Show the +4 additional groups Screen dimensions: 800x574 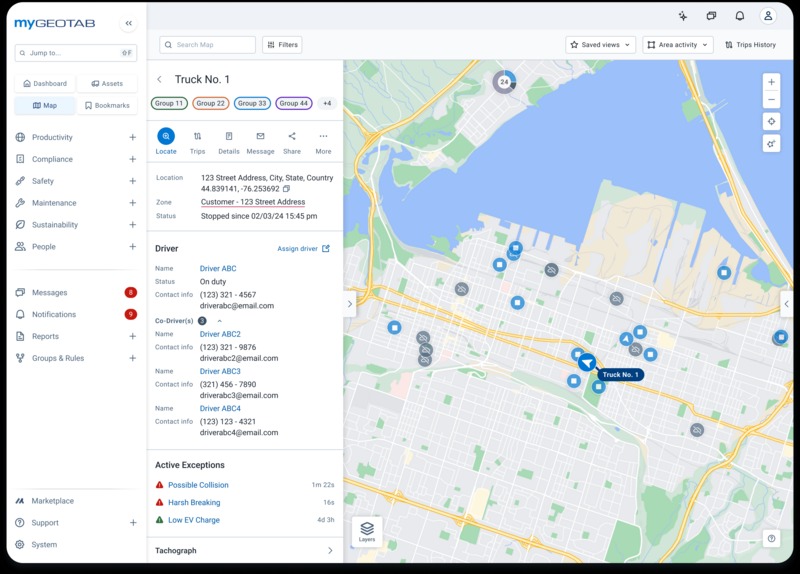coord(327,104)
